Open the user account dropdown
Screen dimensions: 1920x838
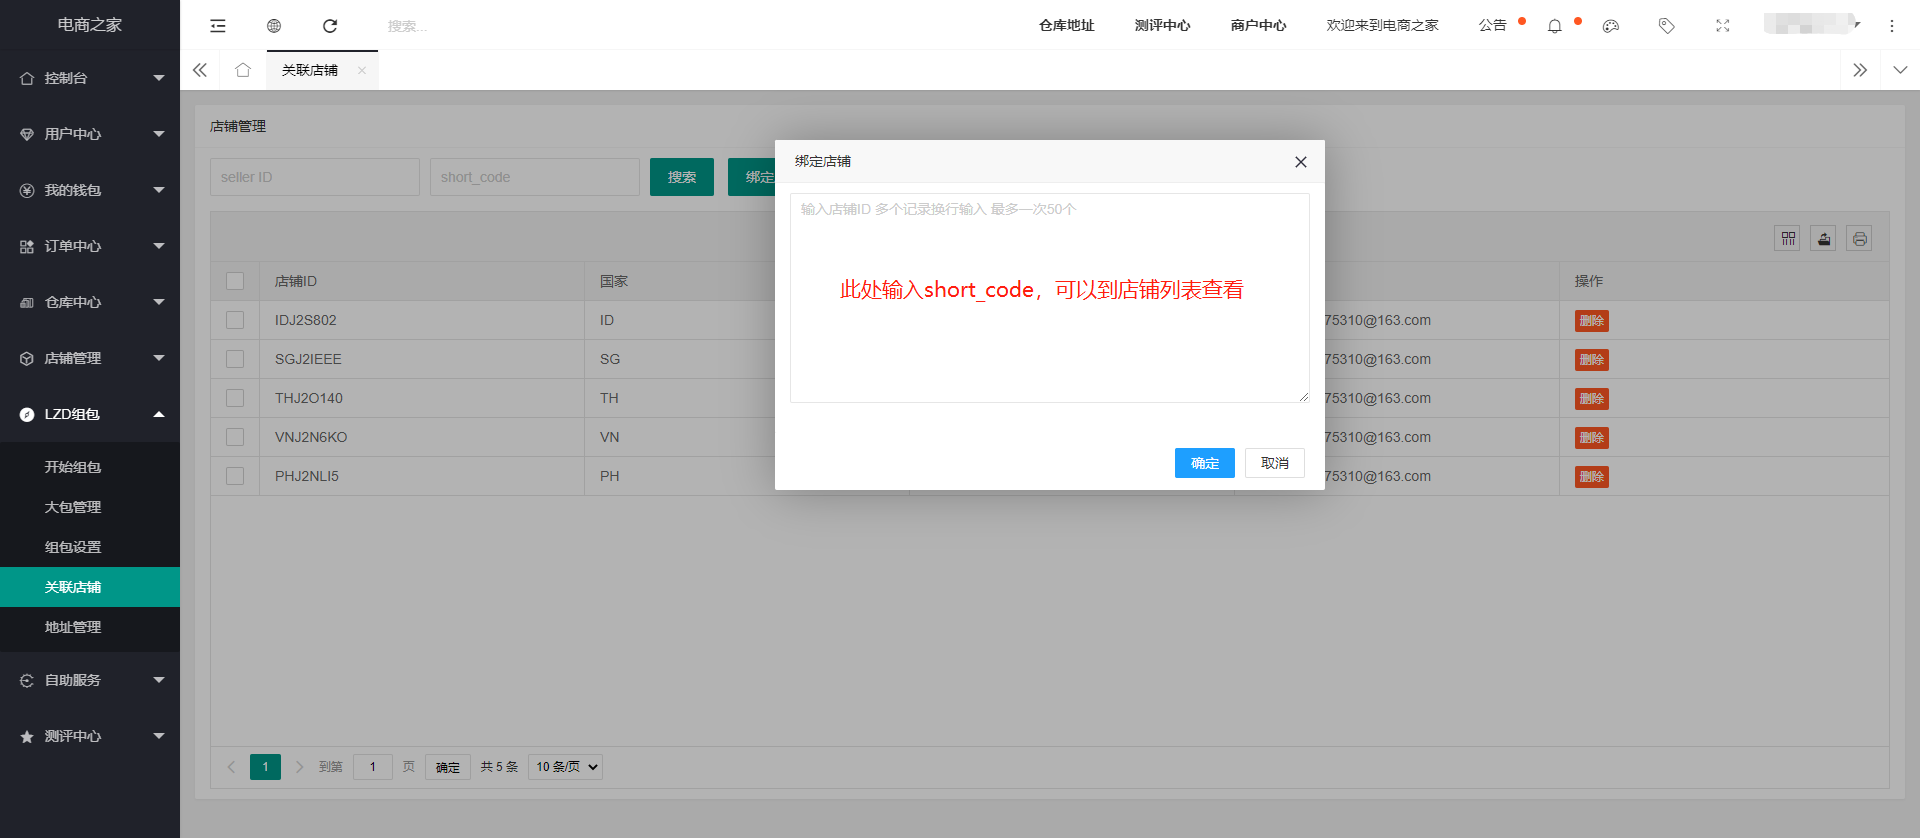pos(1812,24)
